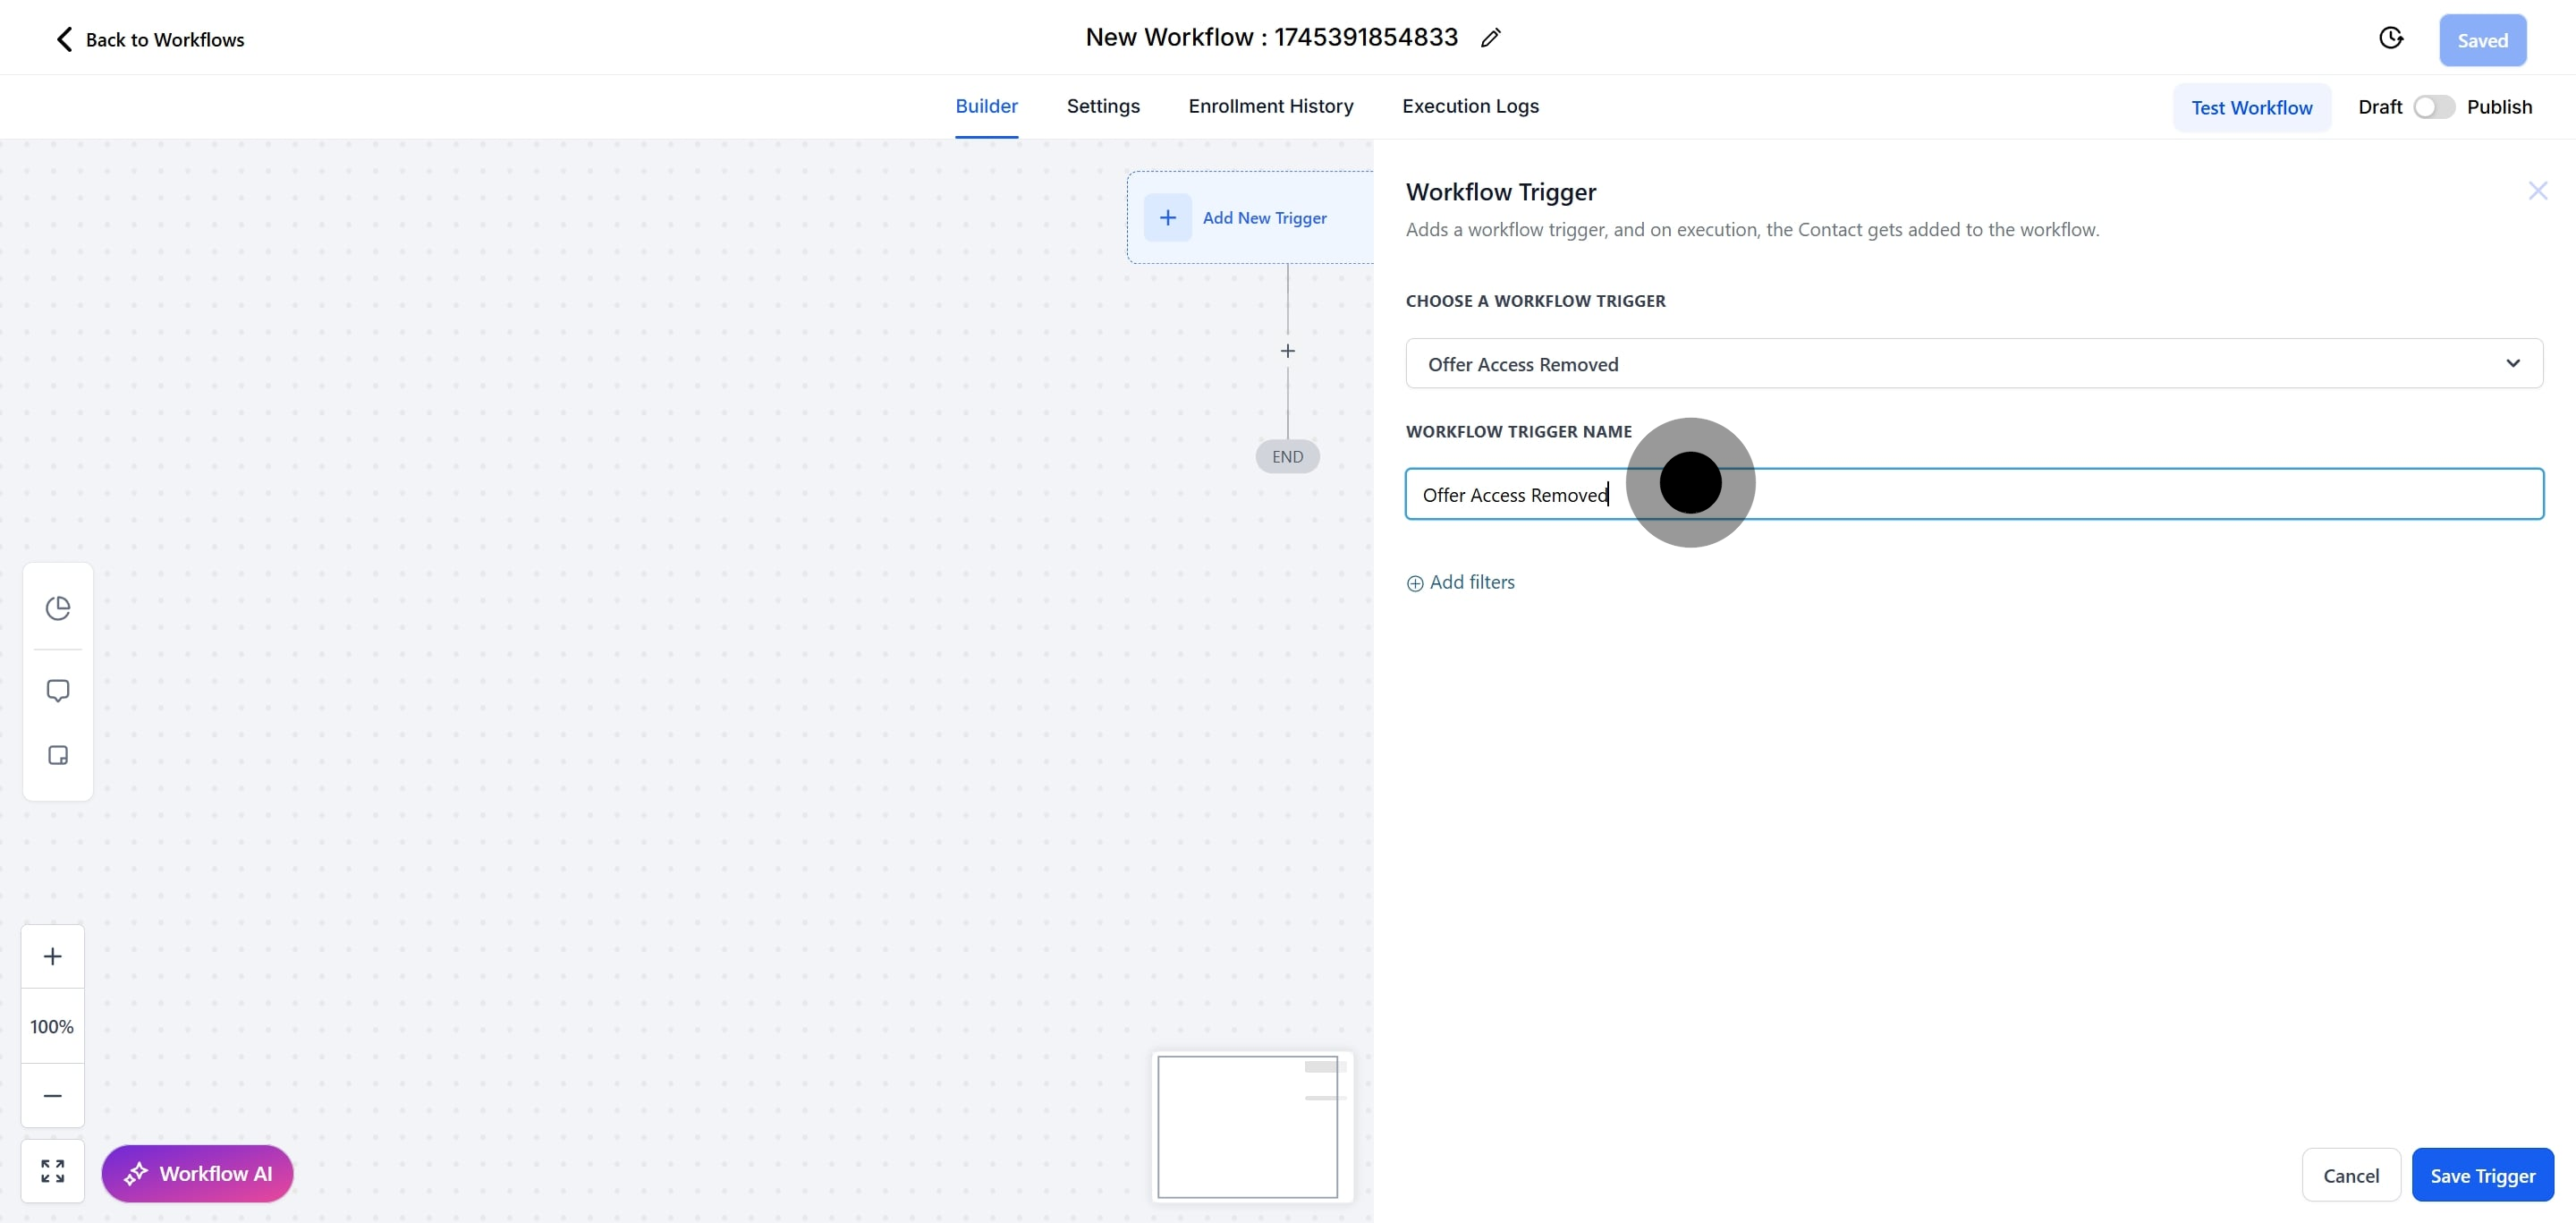Open the version history clock icon

click(x=2390, y=38)
